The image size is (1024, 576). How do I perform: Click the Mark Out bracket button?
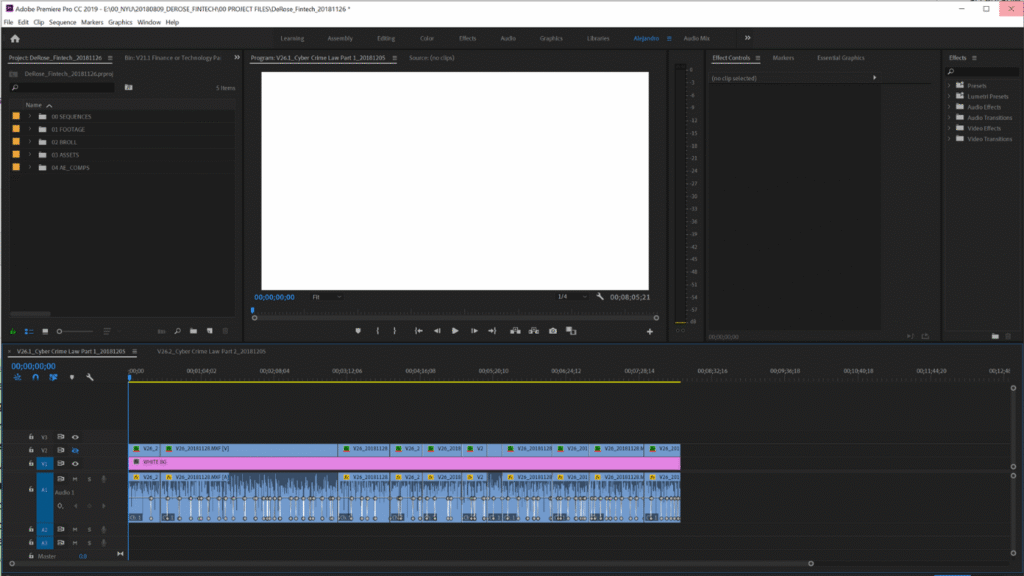click(394, 331)
